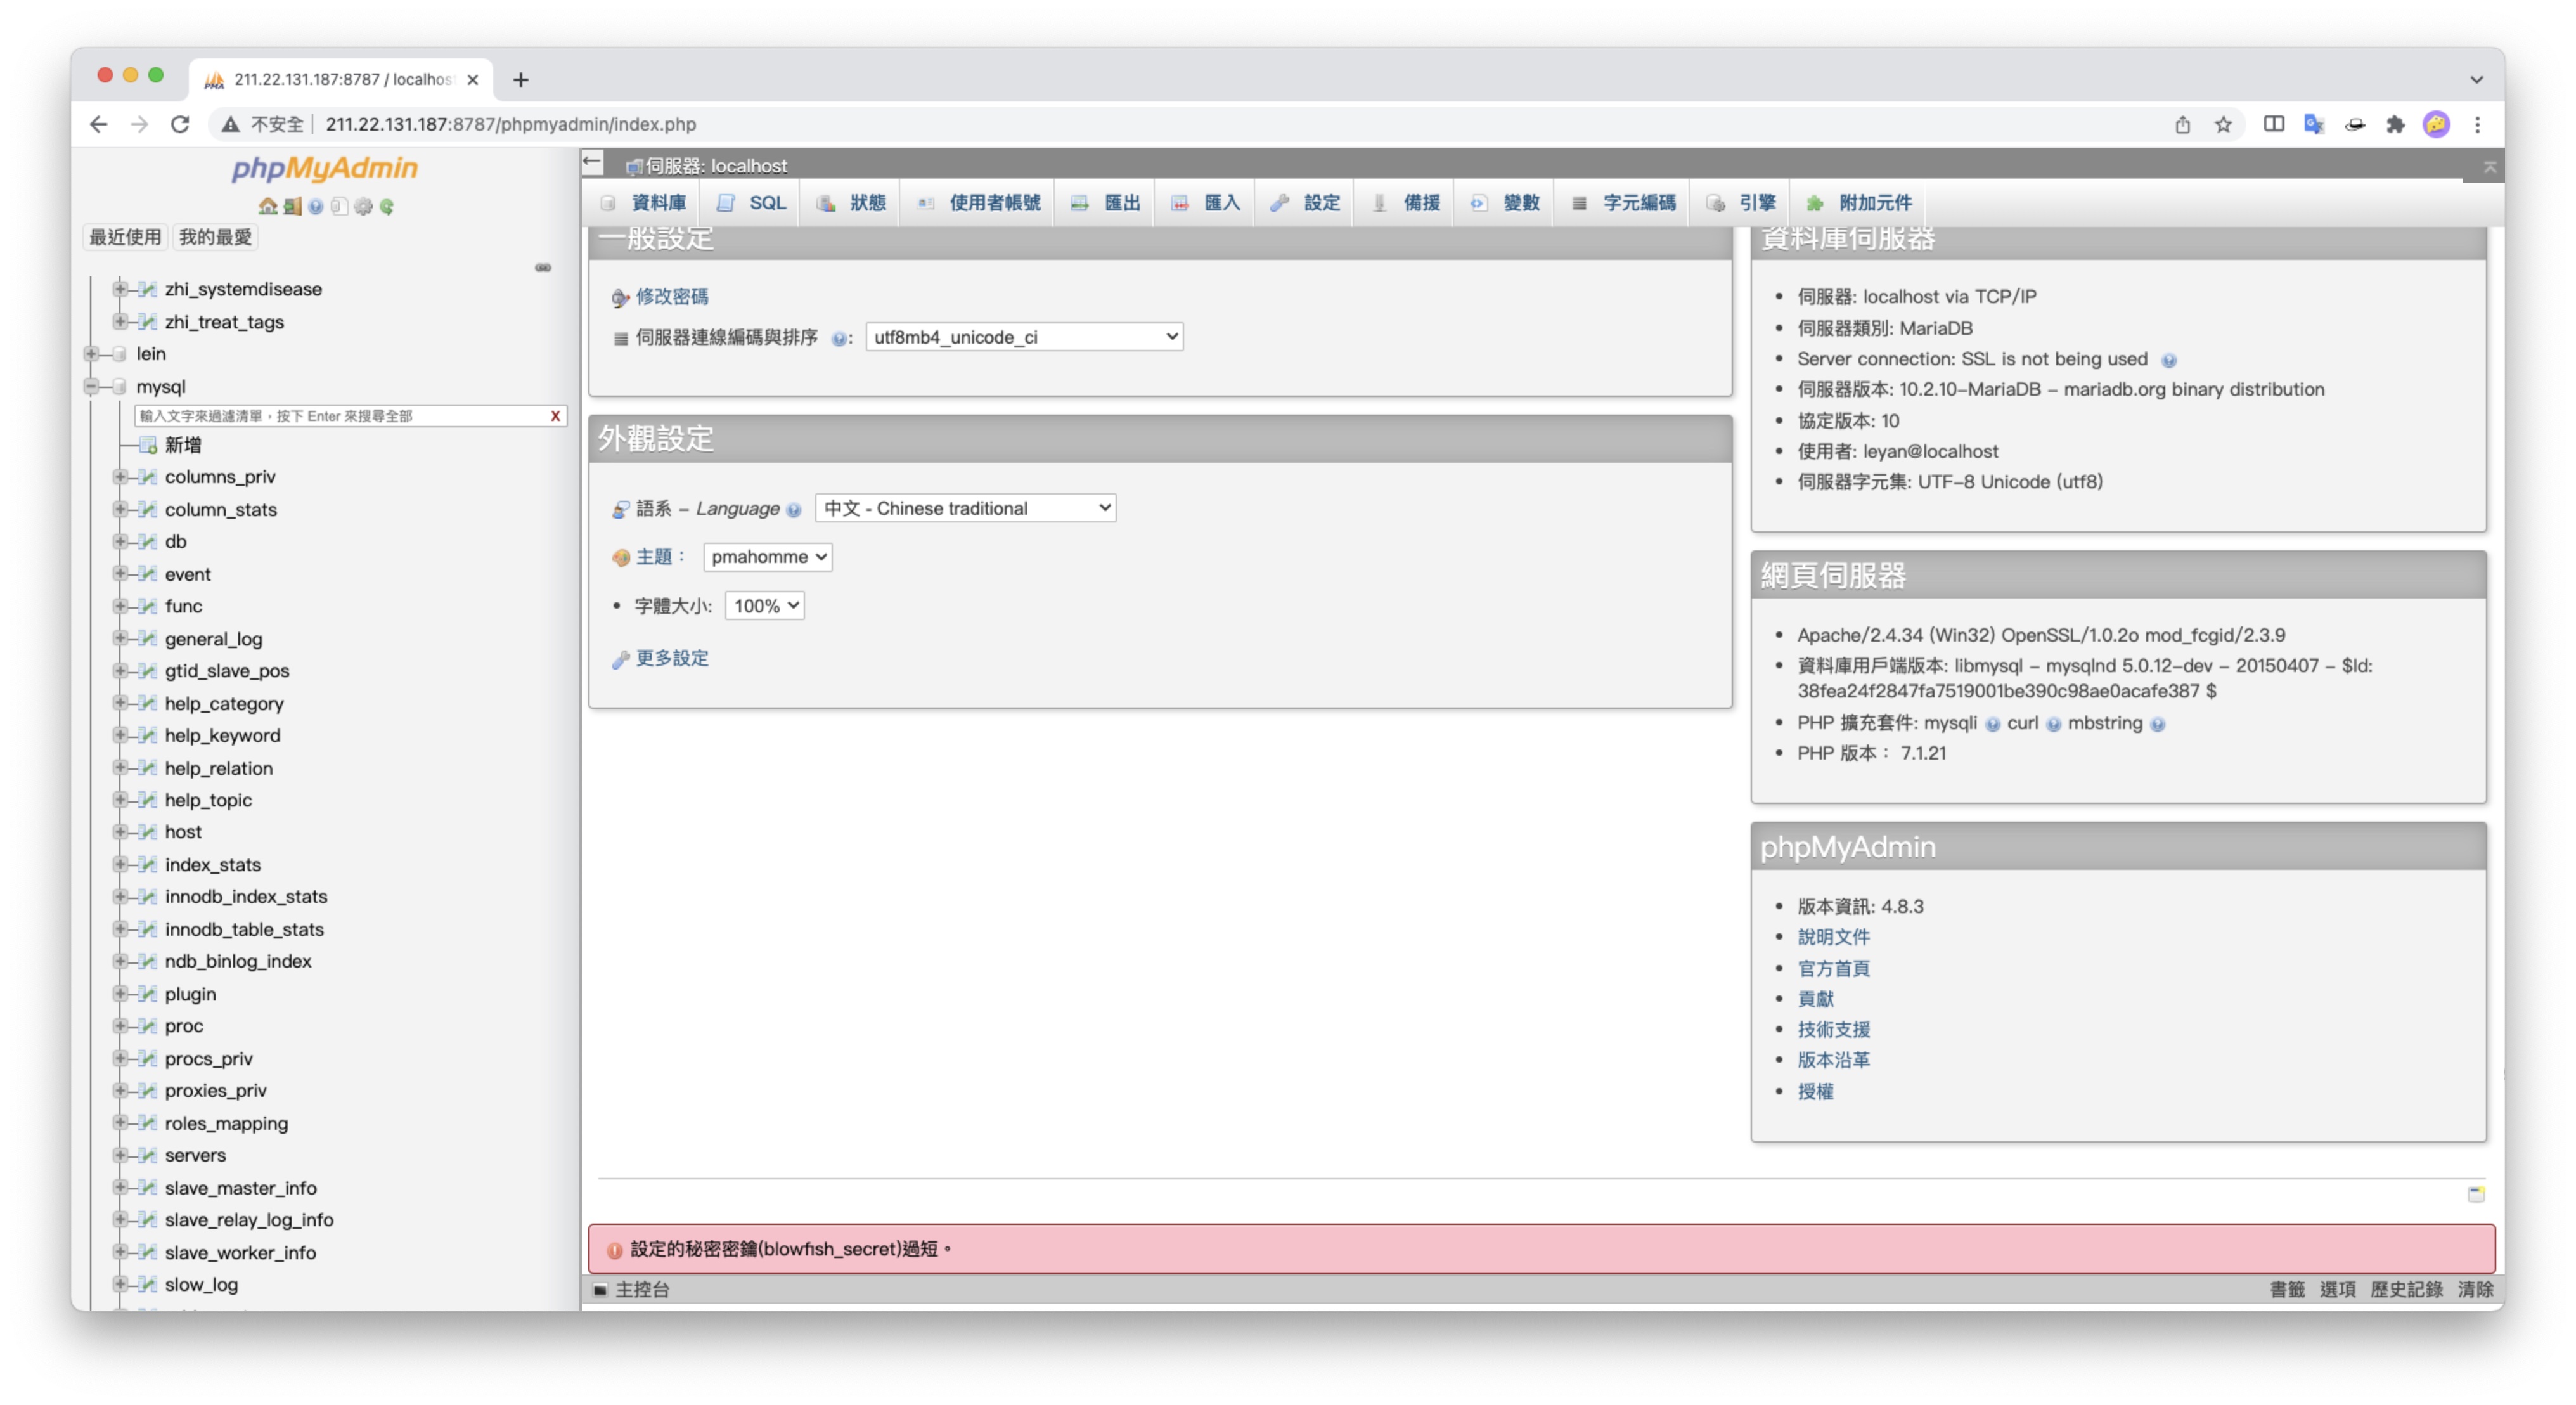2576x1405 pixels.
Task: Expand the slave_master_info table node
Action: pyautogui.click(x=120, y=1187)
